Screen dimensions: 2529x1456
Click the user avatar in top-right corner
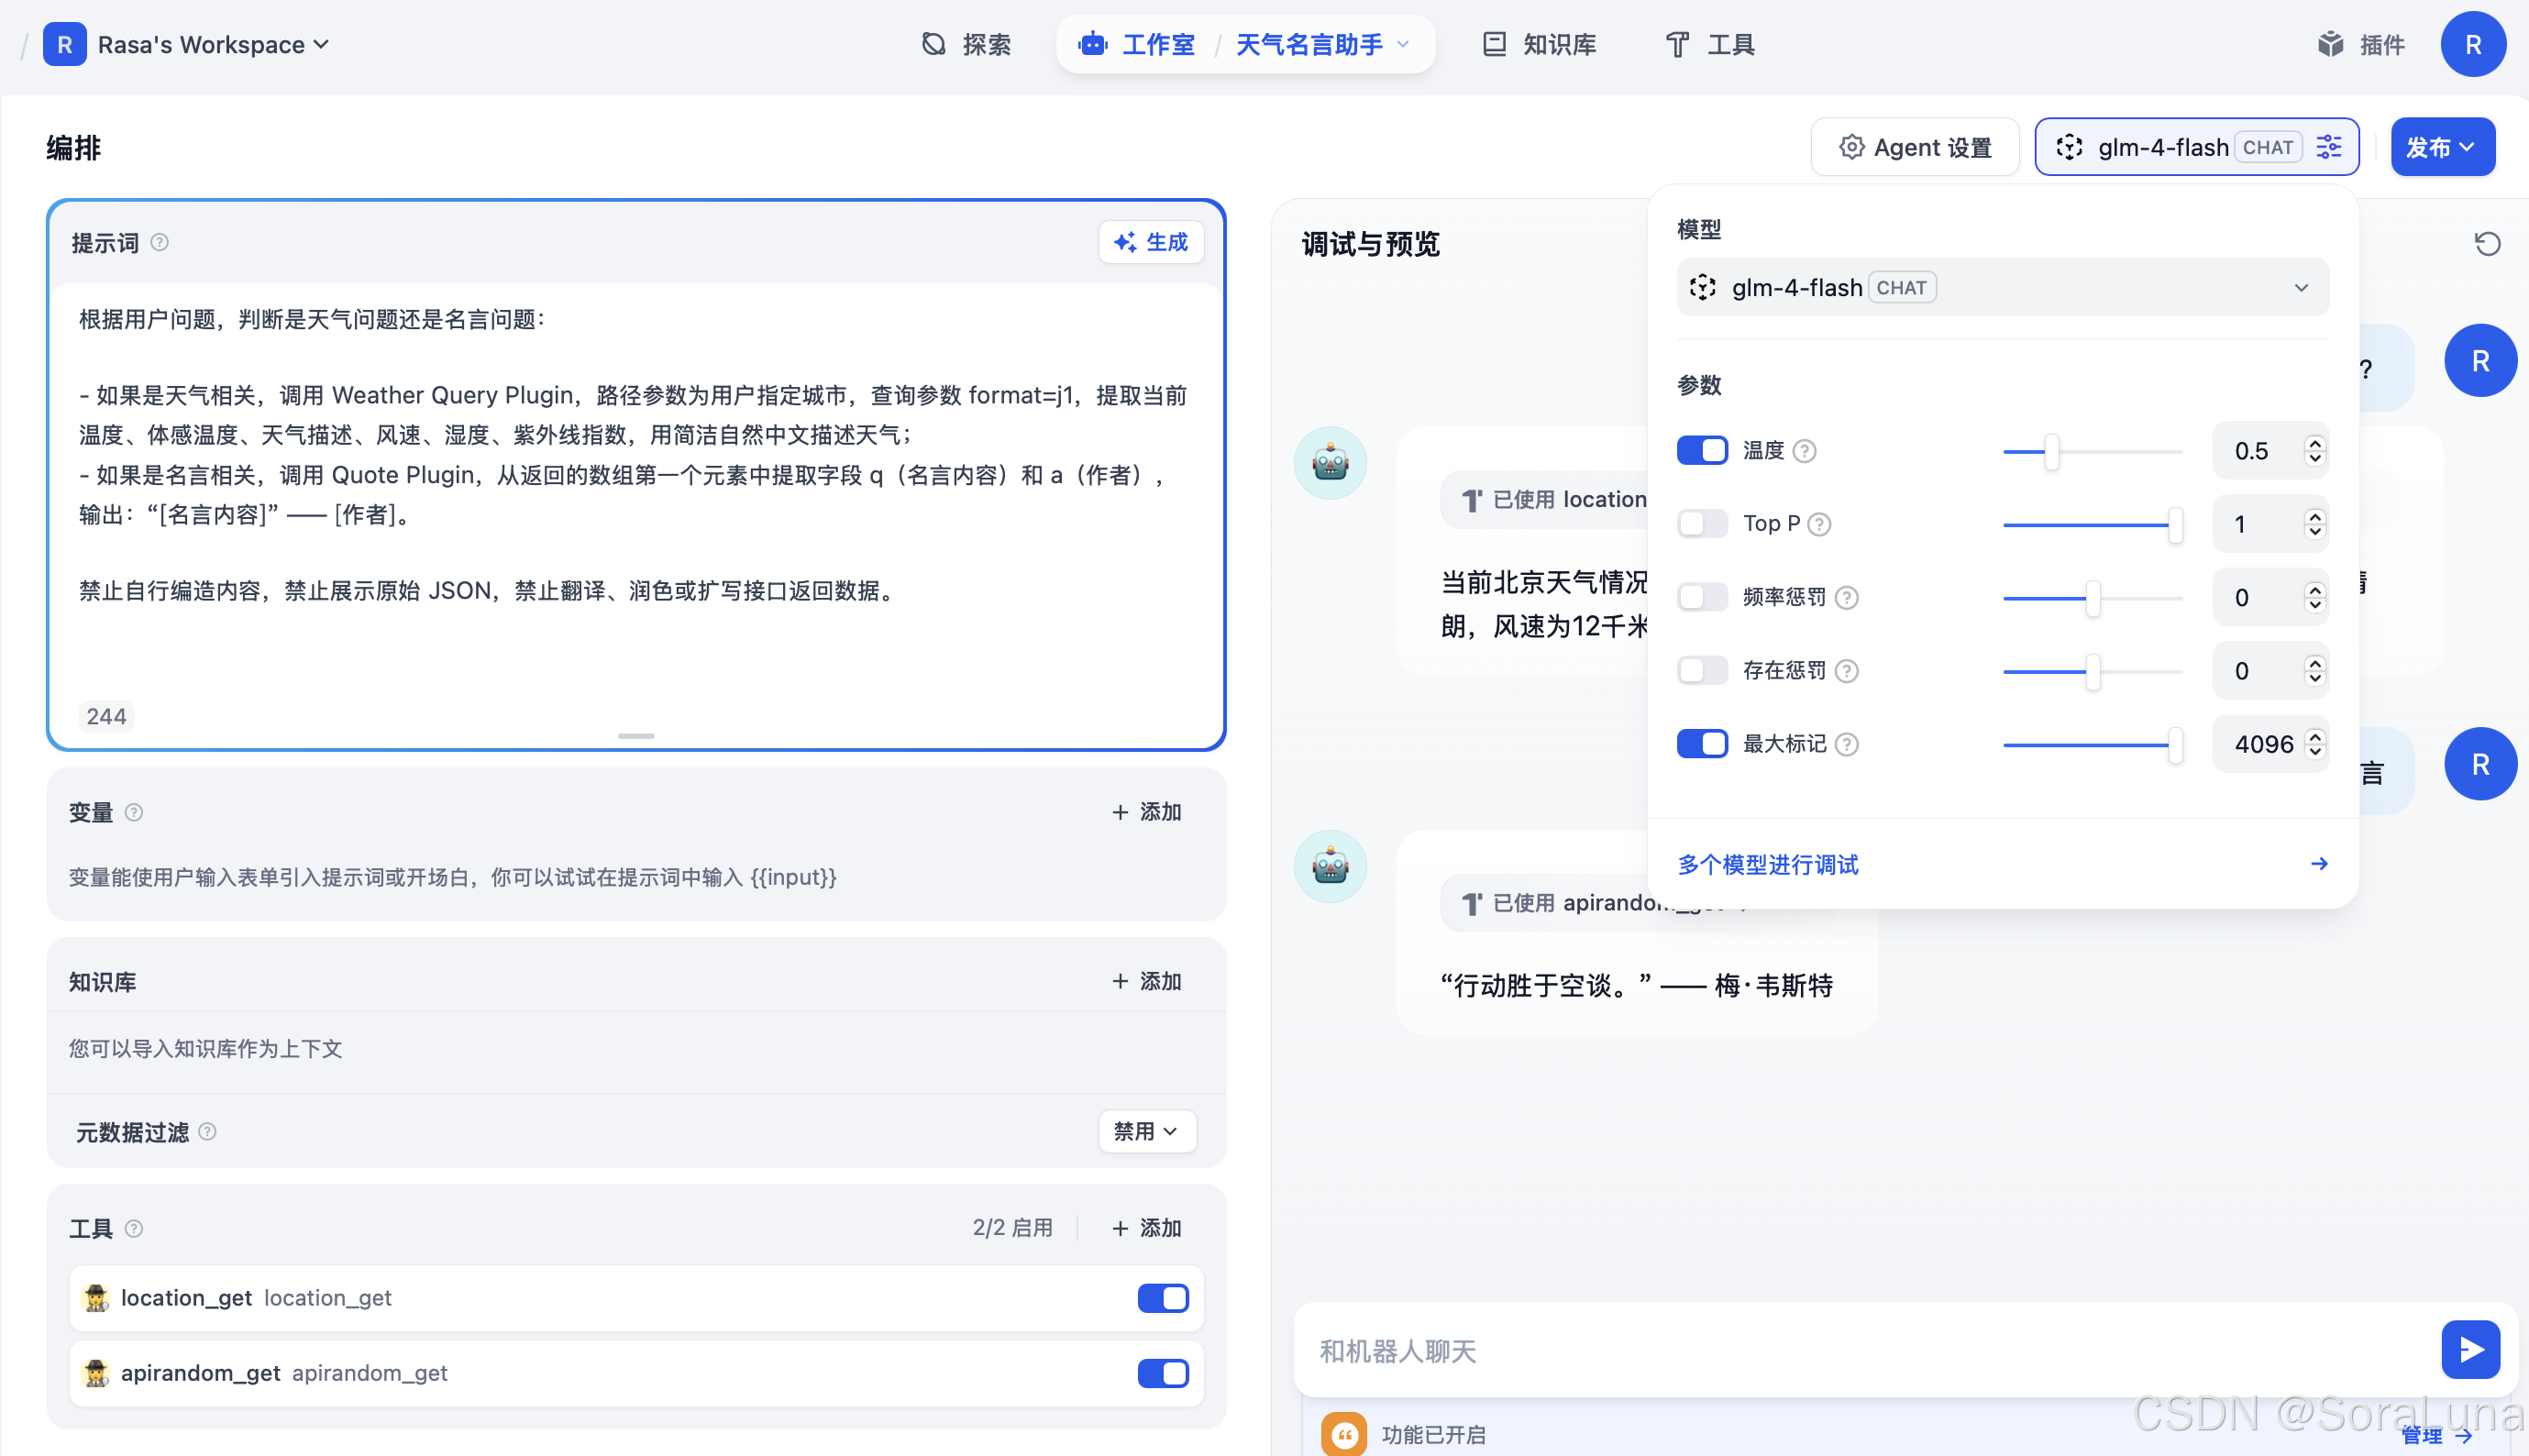tap(2472, 44)
